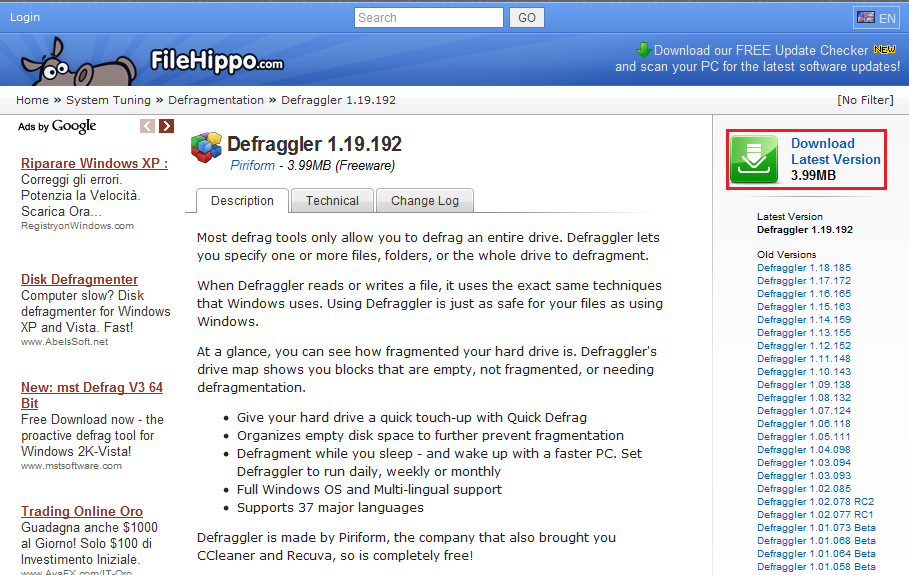Click the flag icon beside EN
The width and height of the screenshot is (909, 575).
point(866,17)
